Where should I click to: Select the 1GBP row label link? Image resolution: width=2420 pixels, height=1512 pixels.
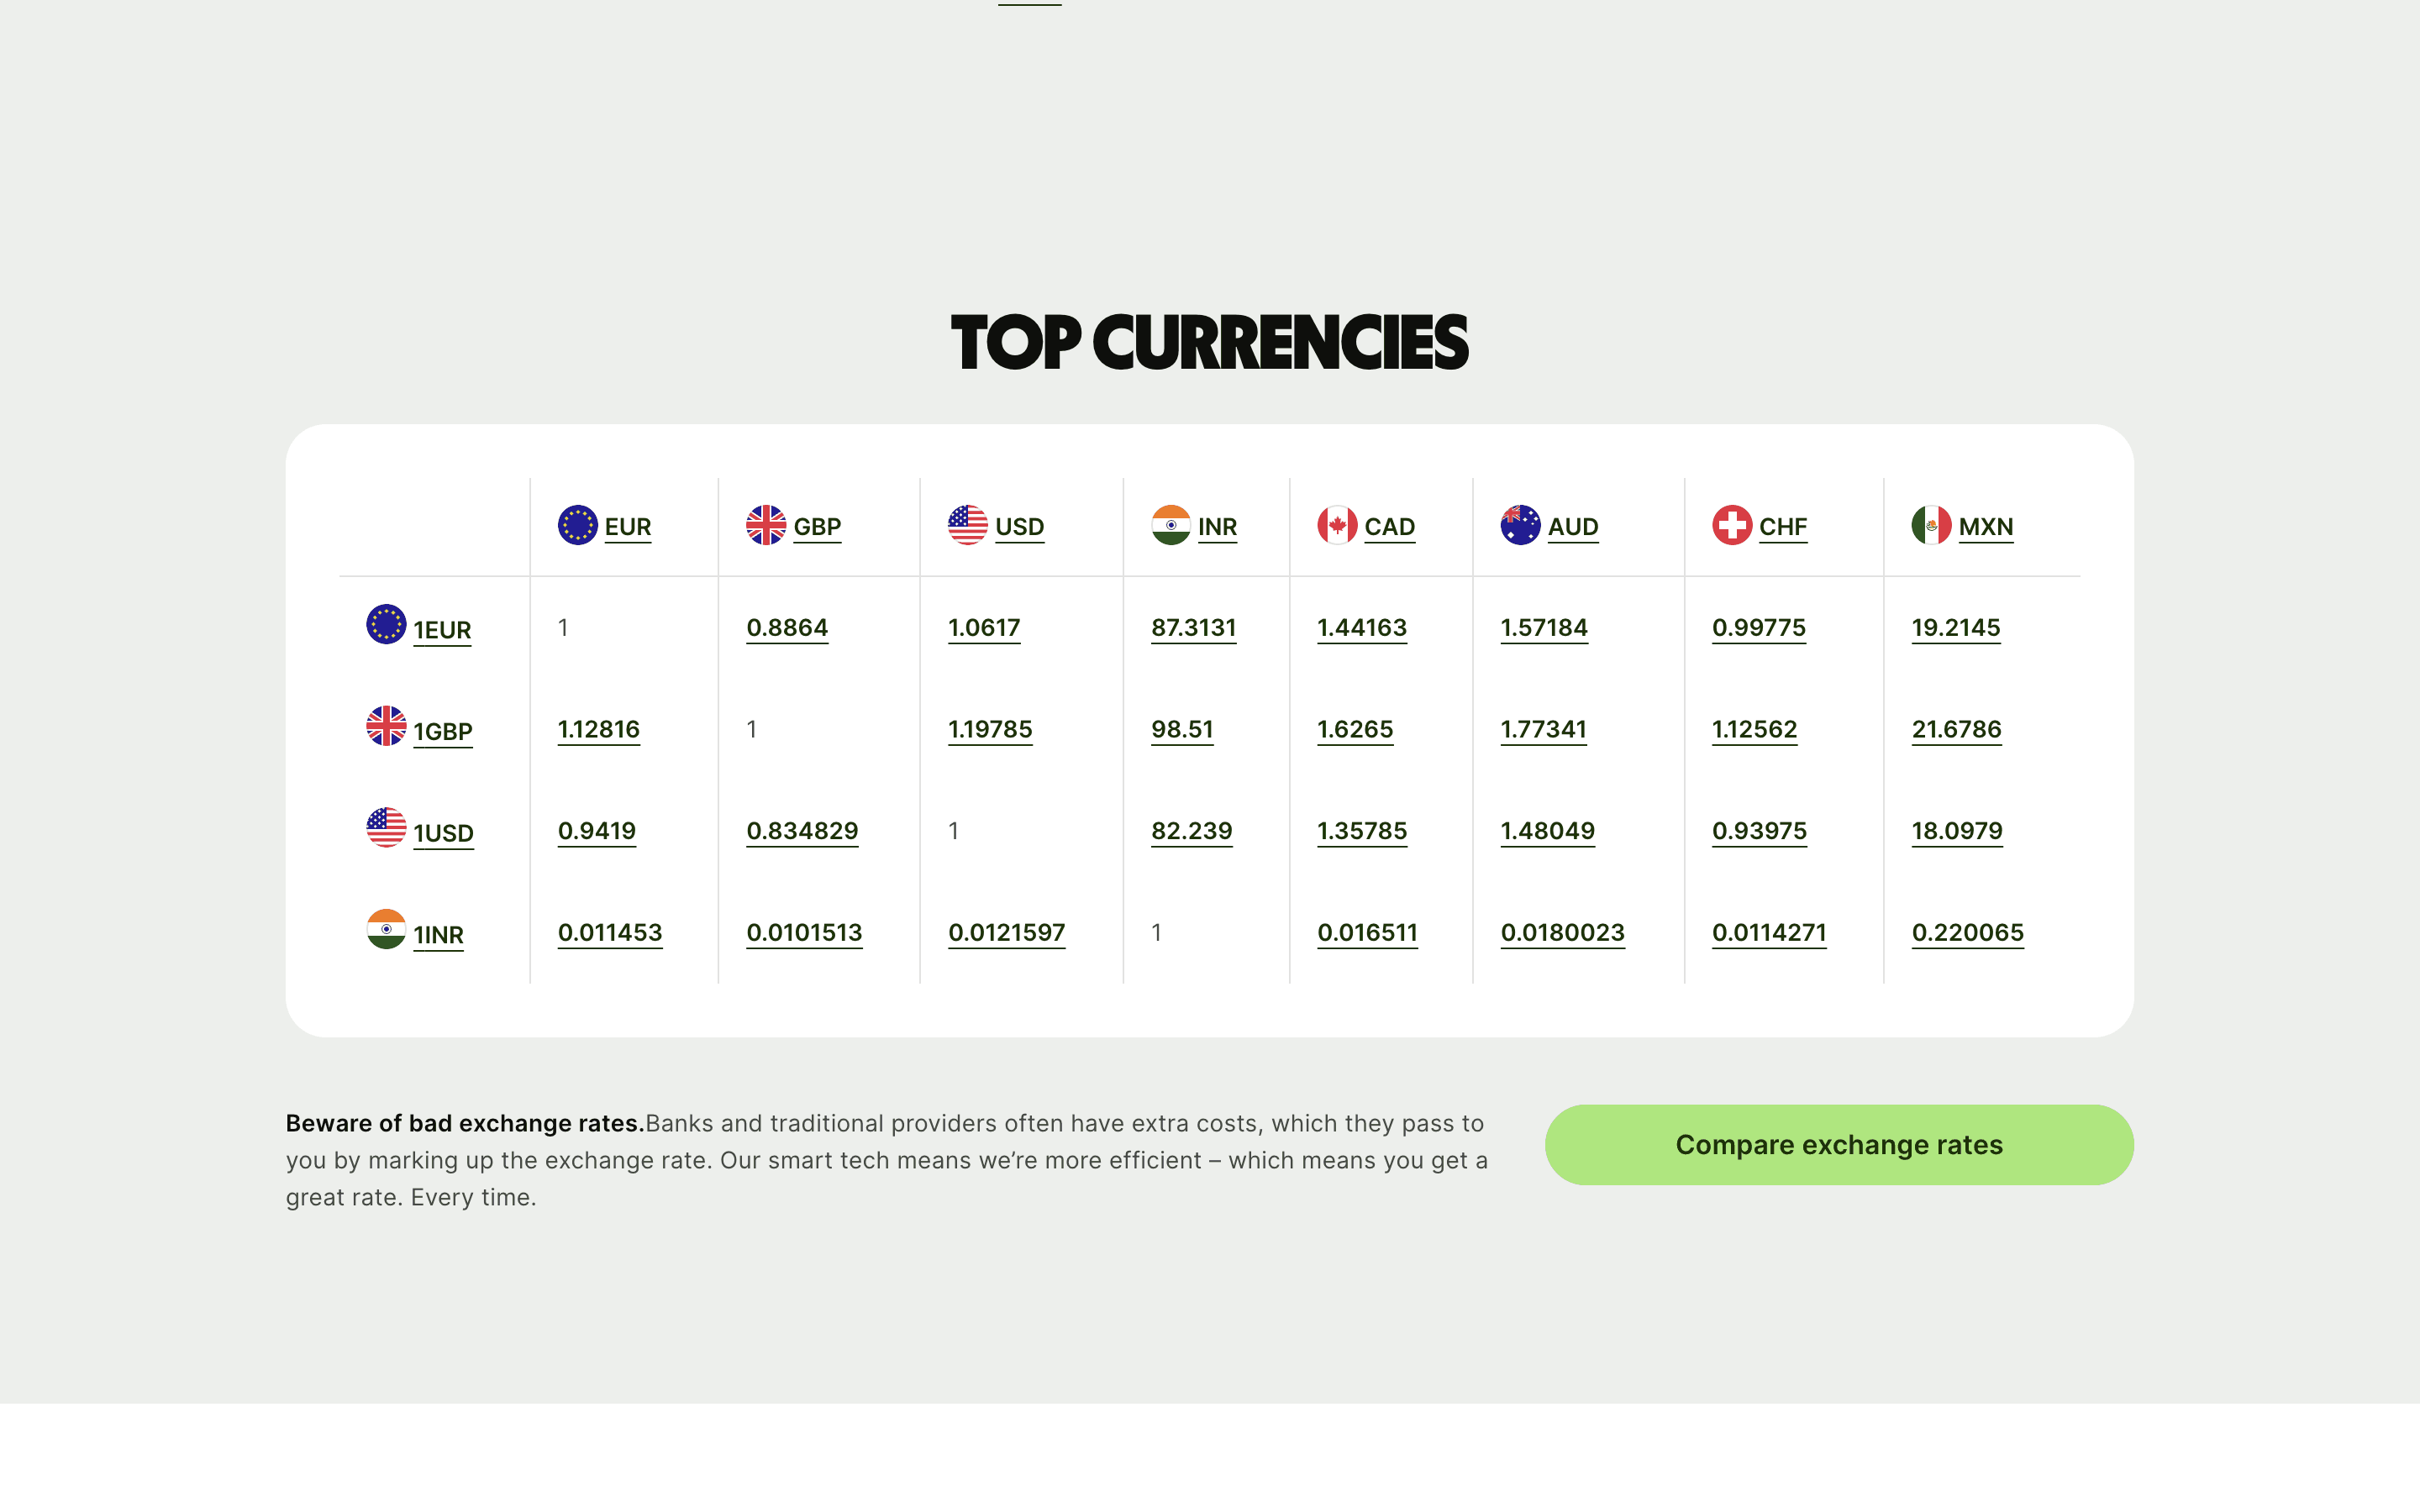coord(443,730)
